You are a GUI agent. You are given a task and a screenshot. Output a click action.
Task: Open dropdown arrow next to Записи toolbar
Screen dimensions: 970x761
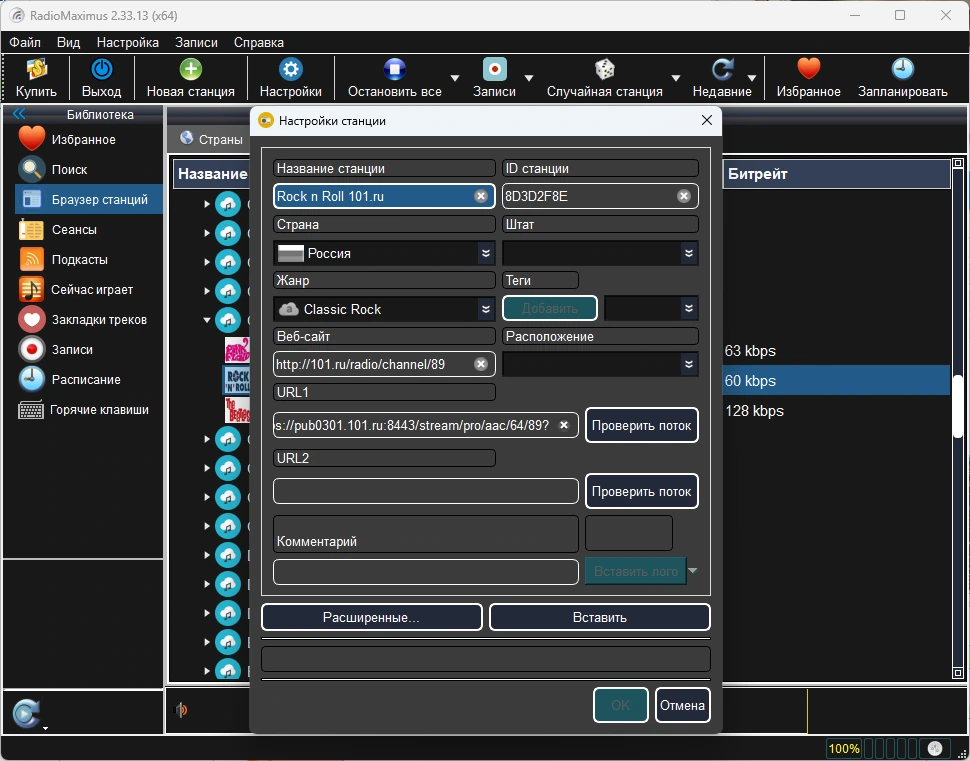[529, 78]
